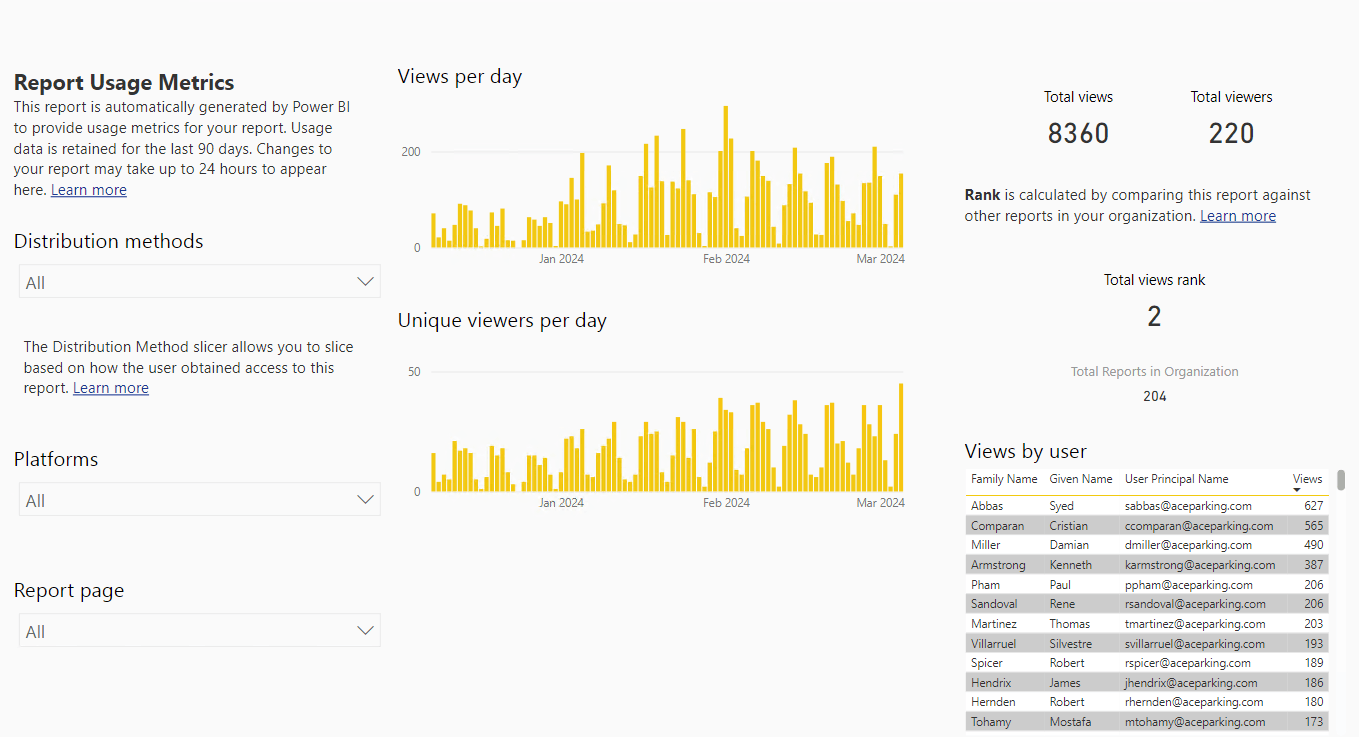The height and width of the screenshot is (737, 1359).
Task: Select Armstrong row family name
Action: coord(998,565)
